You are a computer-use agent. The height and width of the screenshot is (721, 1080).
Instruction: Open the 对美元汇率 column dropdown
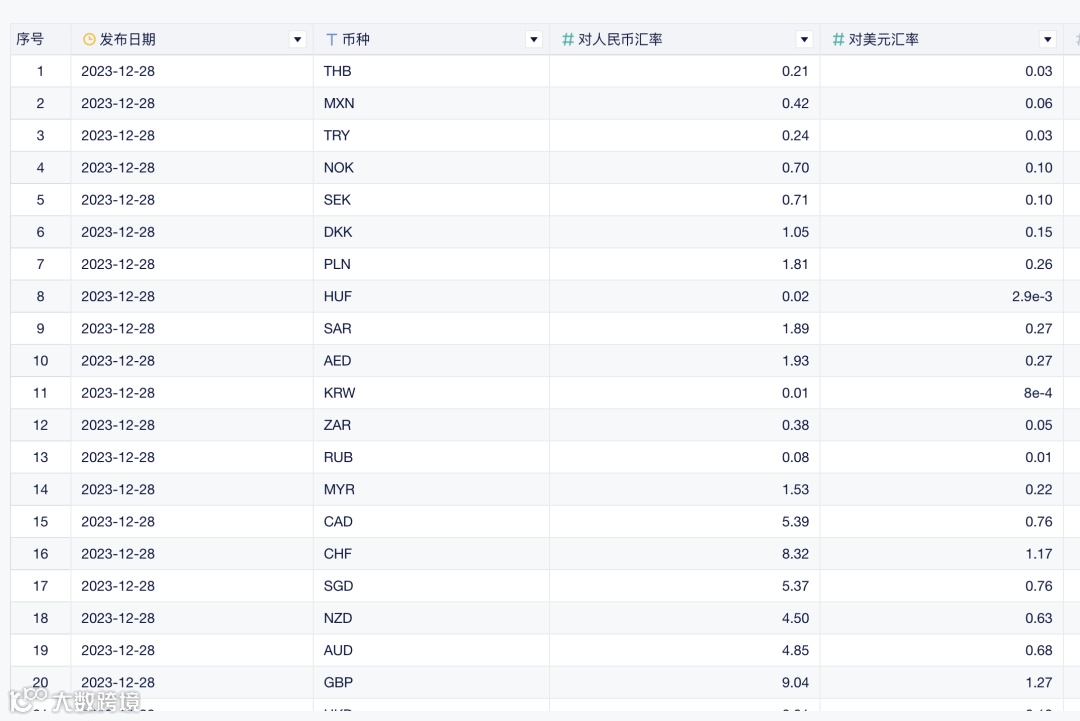[1047, 39]
